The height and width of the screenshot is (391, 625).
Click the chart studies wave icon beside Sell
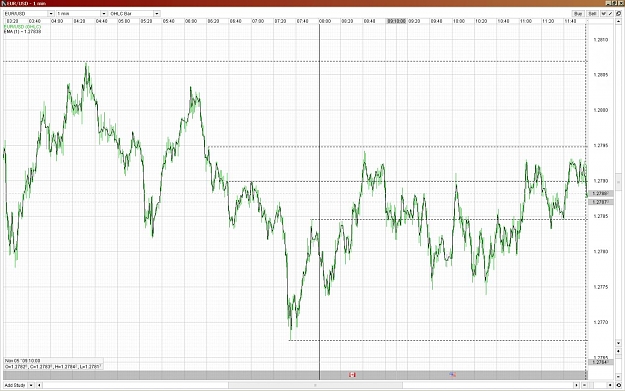point(603,14)
